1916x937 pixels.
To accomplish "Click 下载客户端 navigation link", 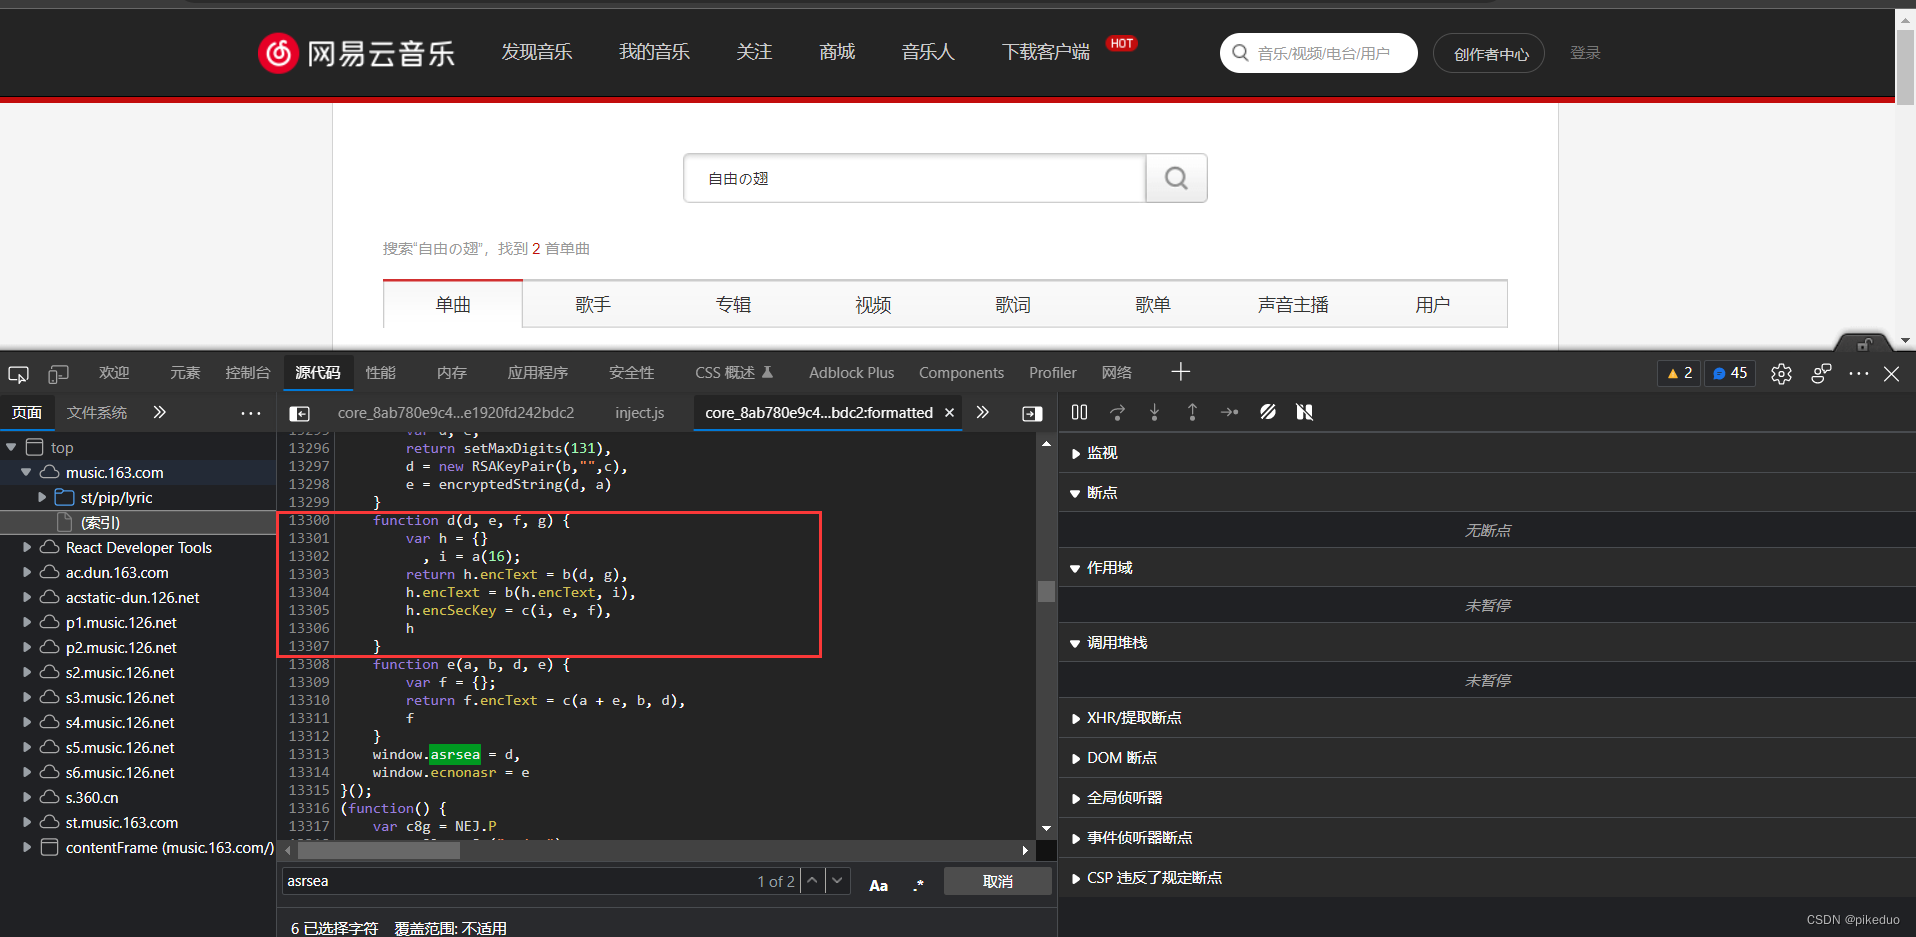I will click(x=1046, y=52).
